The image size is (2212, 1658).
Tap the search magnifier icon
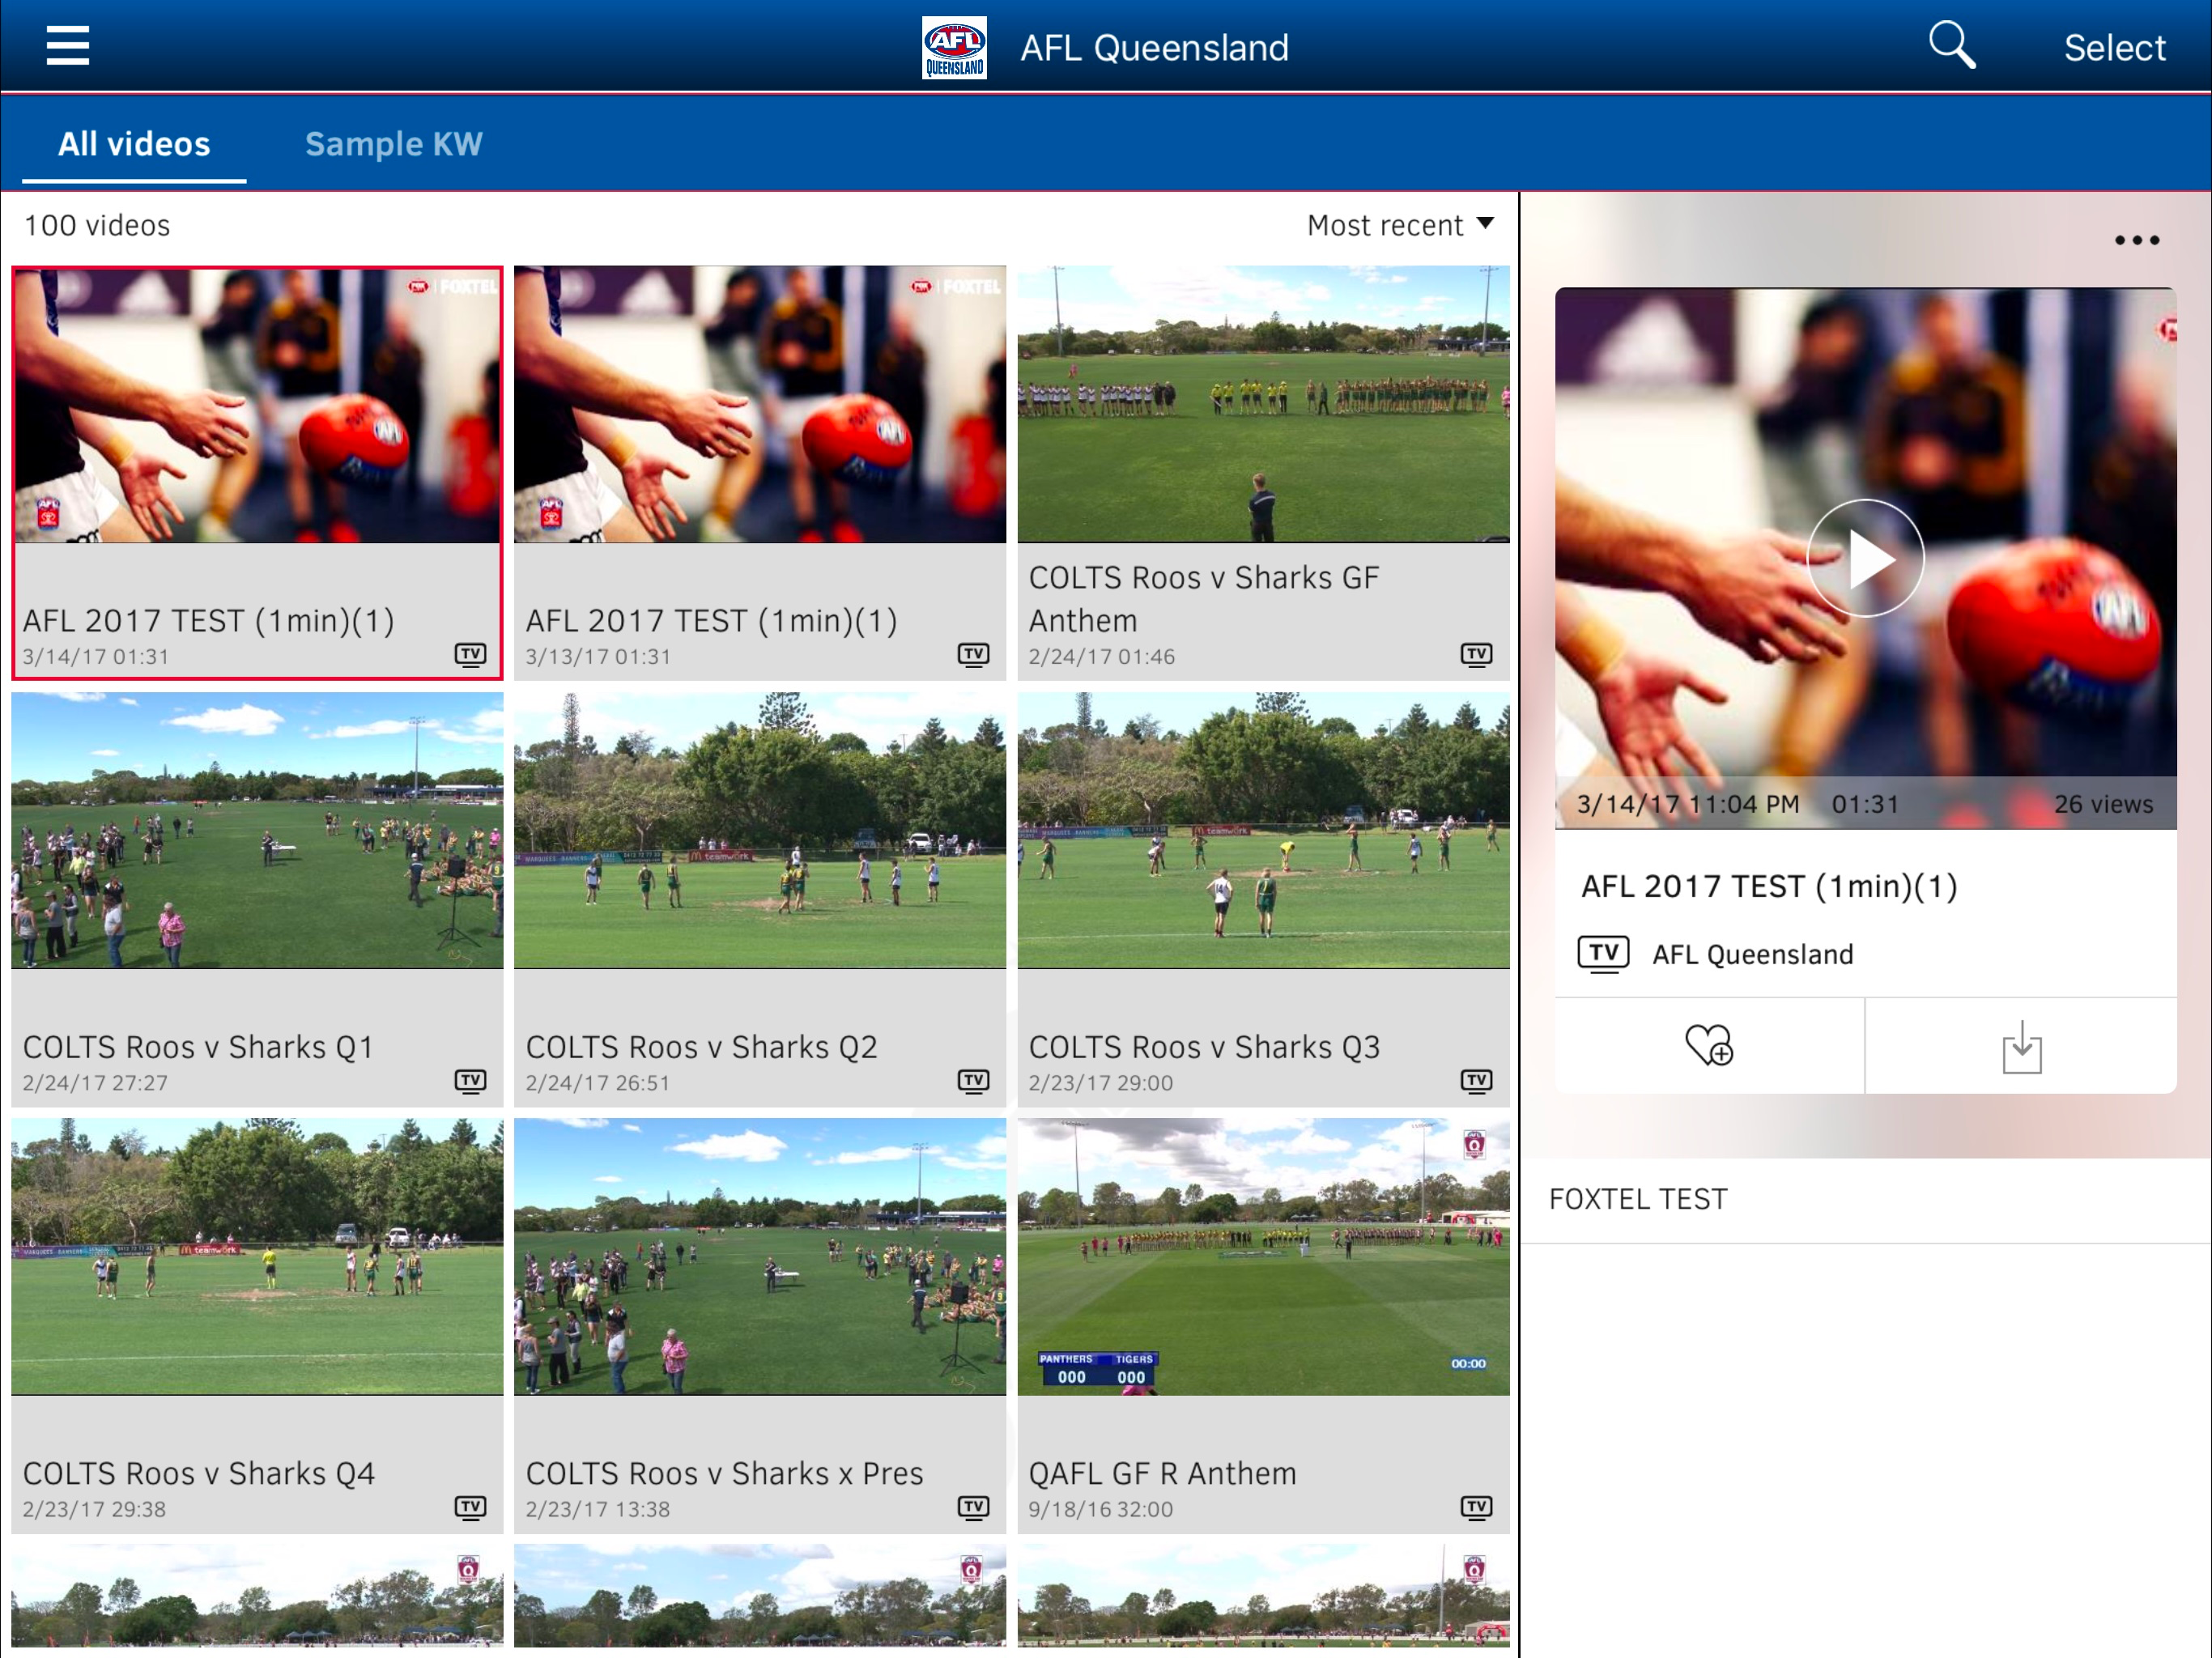click(1951, 45)
